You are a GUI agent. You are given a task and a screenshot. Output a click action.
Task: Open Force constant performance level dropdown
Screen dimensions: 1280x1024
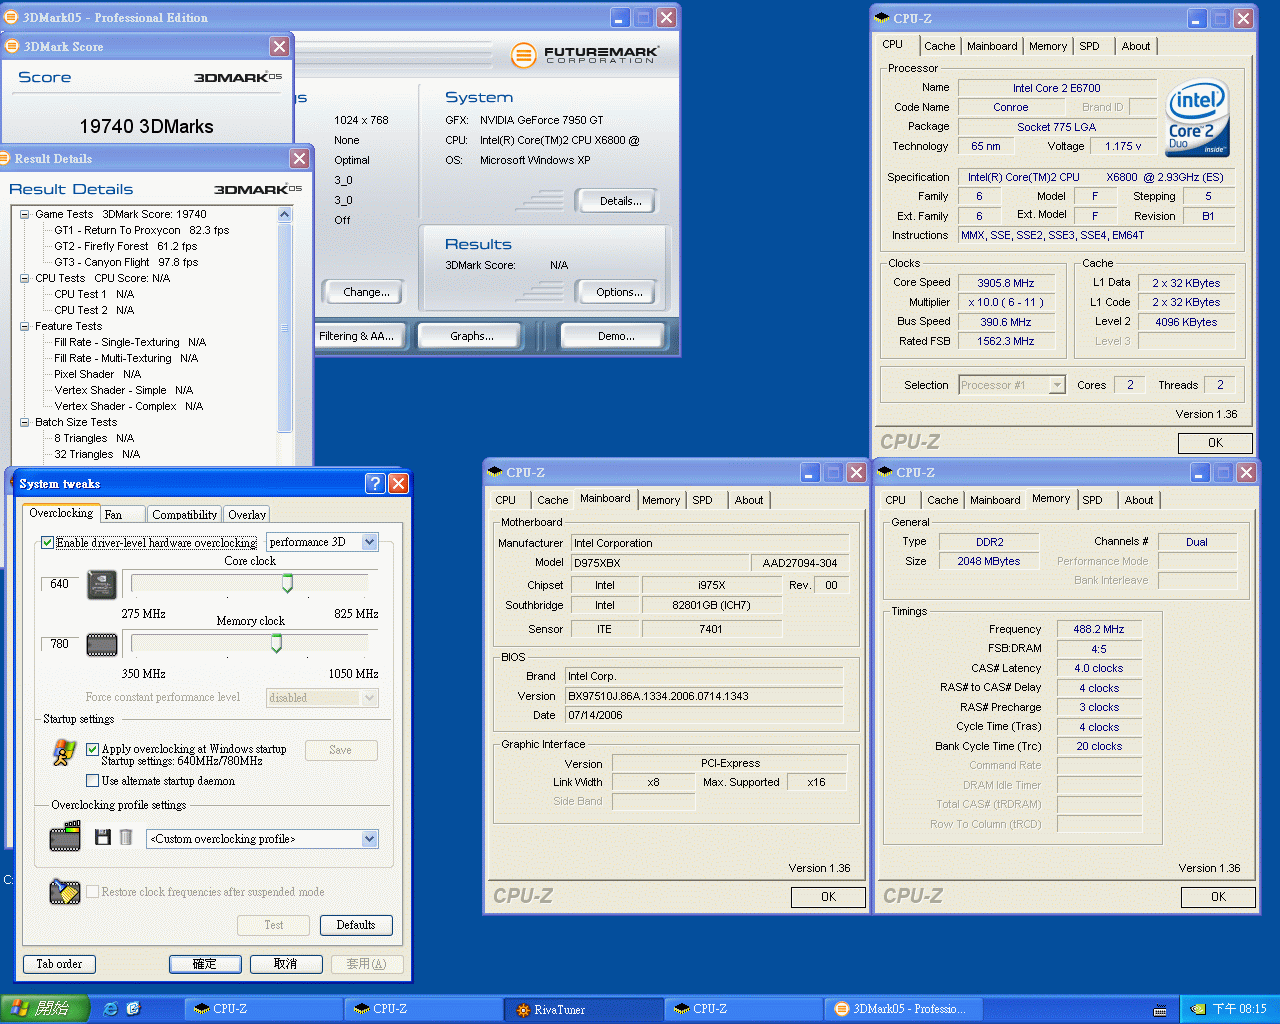point(369,698)
